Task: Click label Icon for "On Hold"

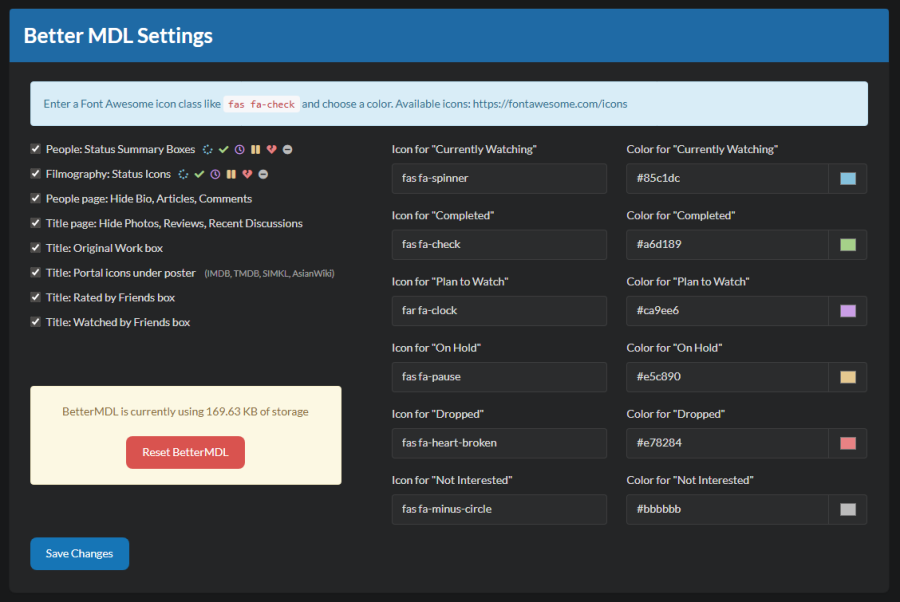Action: point(436,348)
